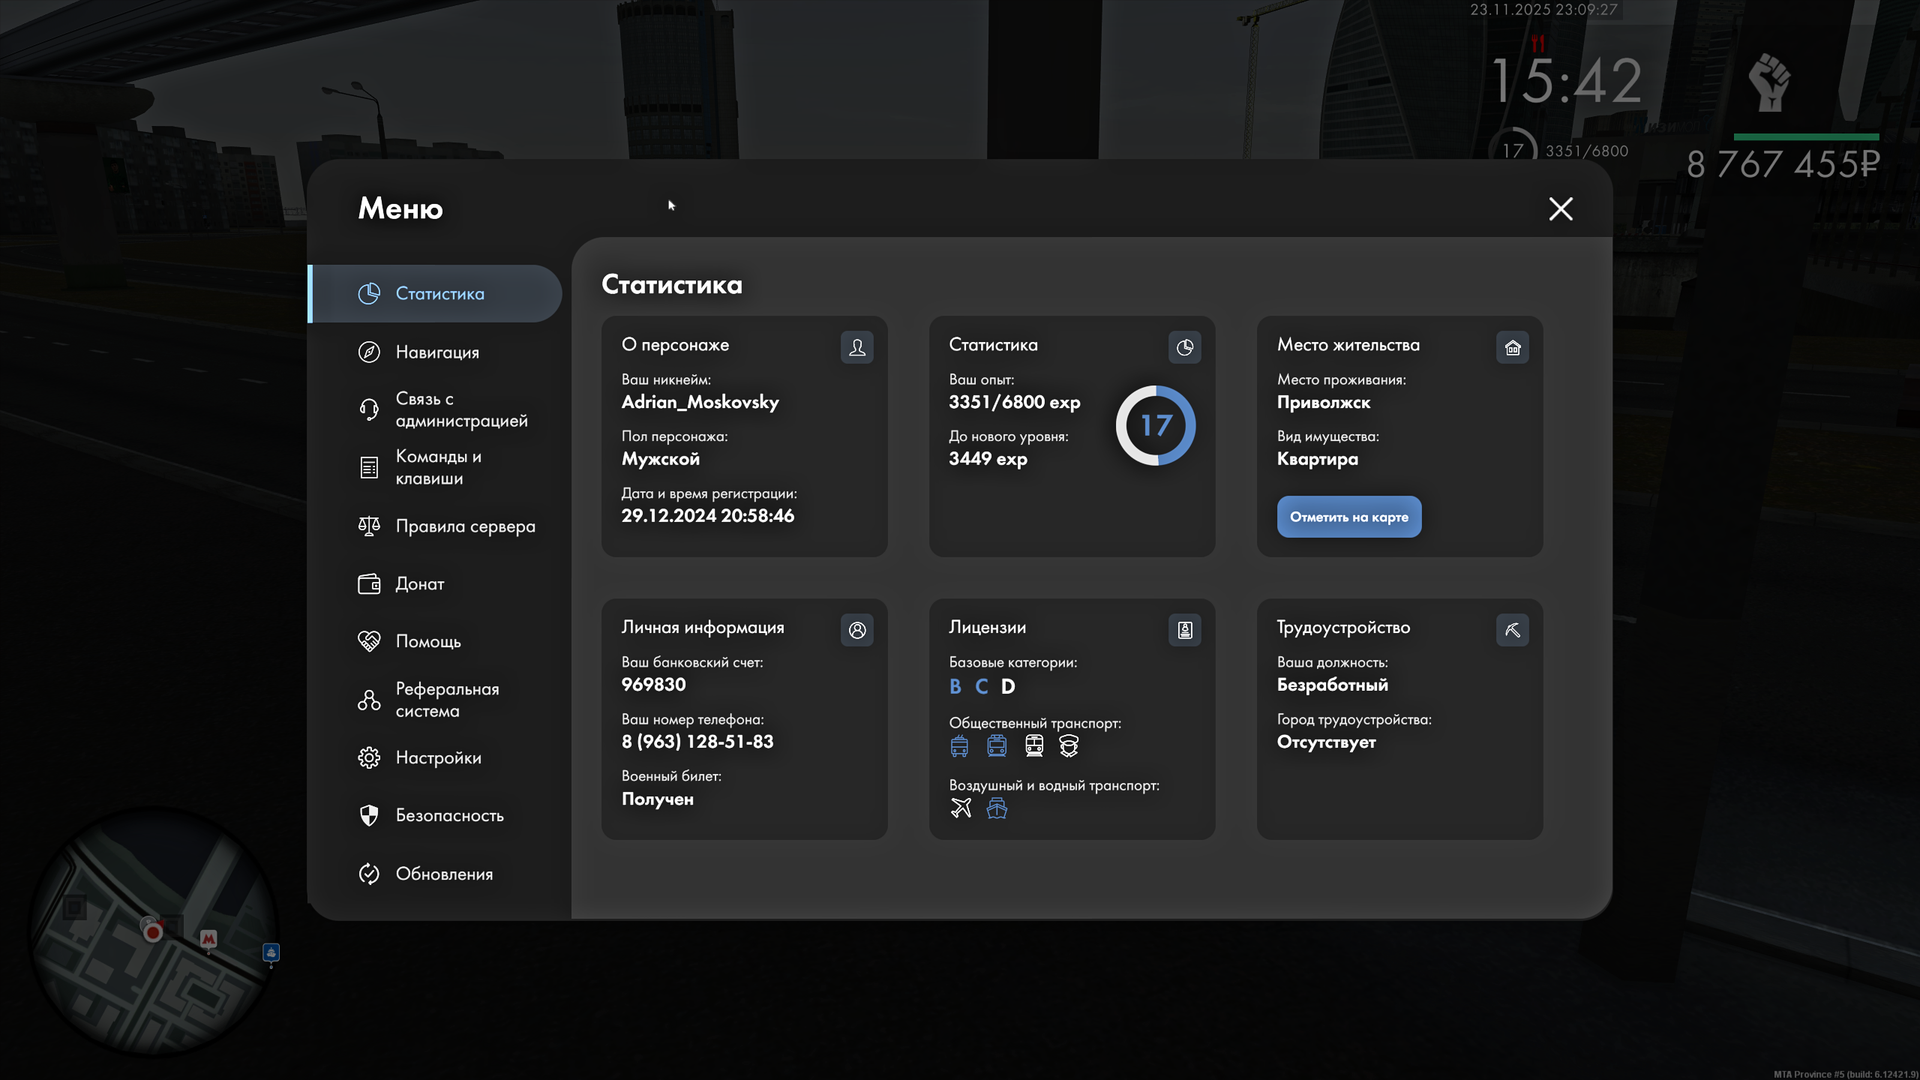Click the first bus transport license icon
Image resolution: width=1920 pixels, height=1080 pixels.
960,746
